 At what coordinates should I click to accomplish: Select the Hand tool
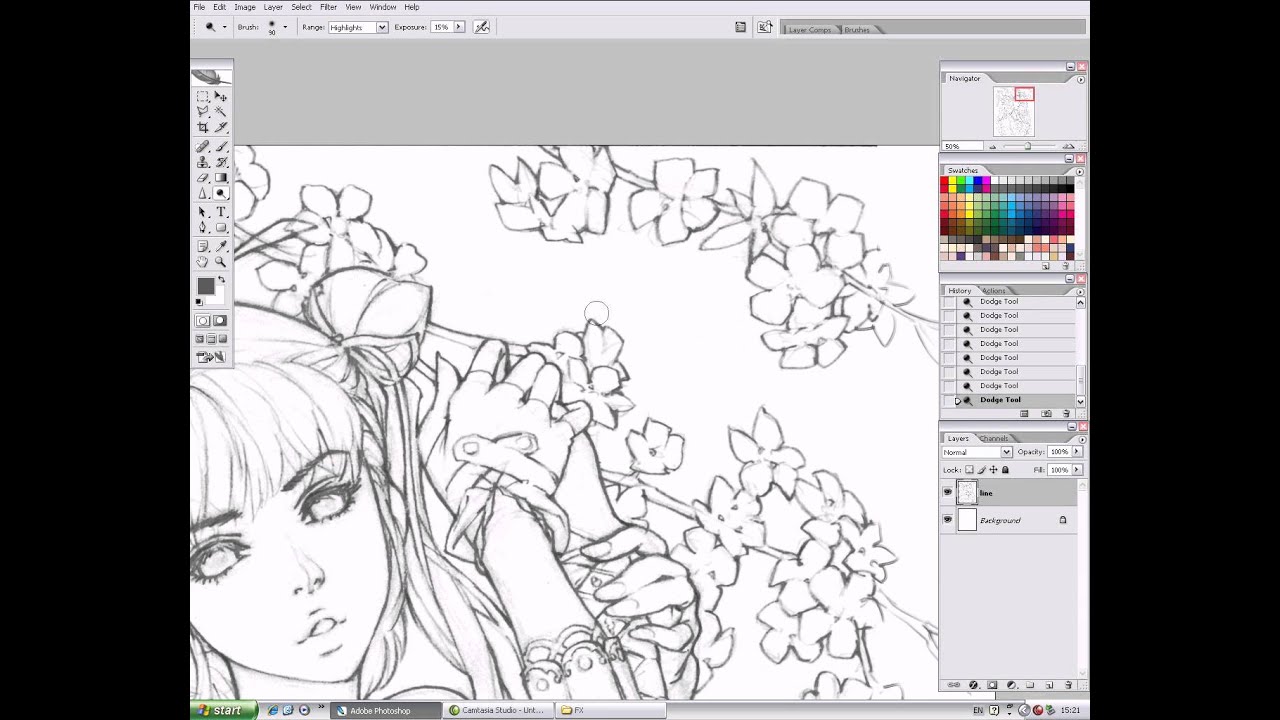point(203,262)
